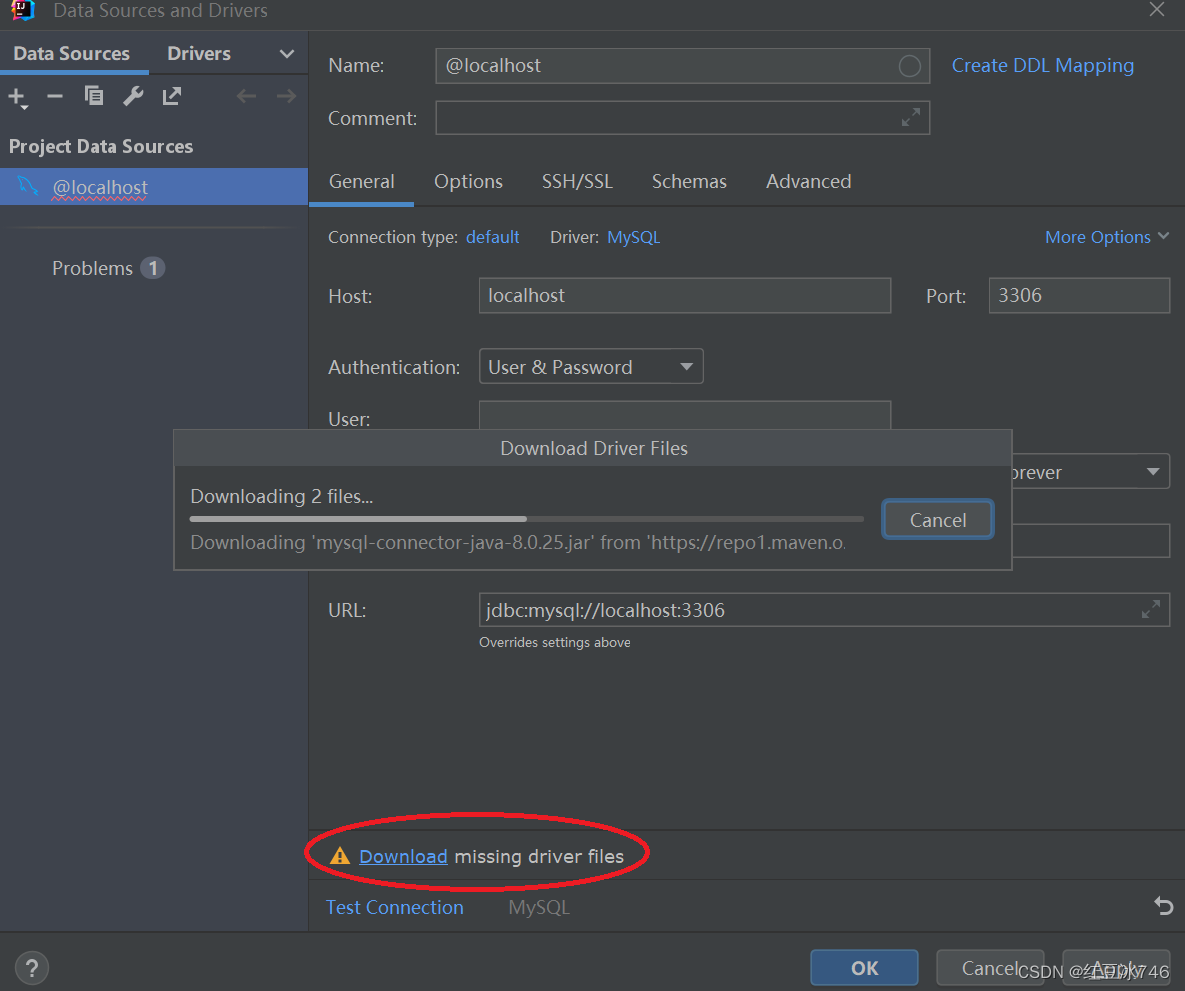Viewport: 1185px width, 991px height.
Task: Open the Problems entry in the sidebar
Action: click(x=92, y=268)
